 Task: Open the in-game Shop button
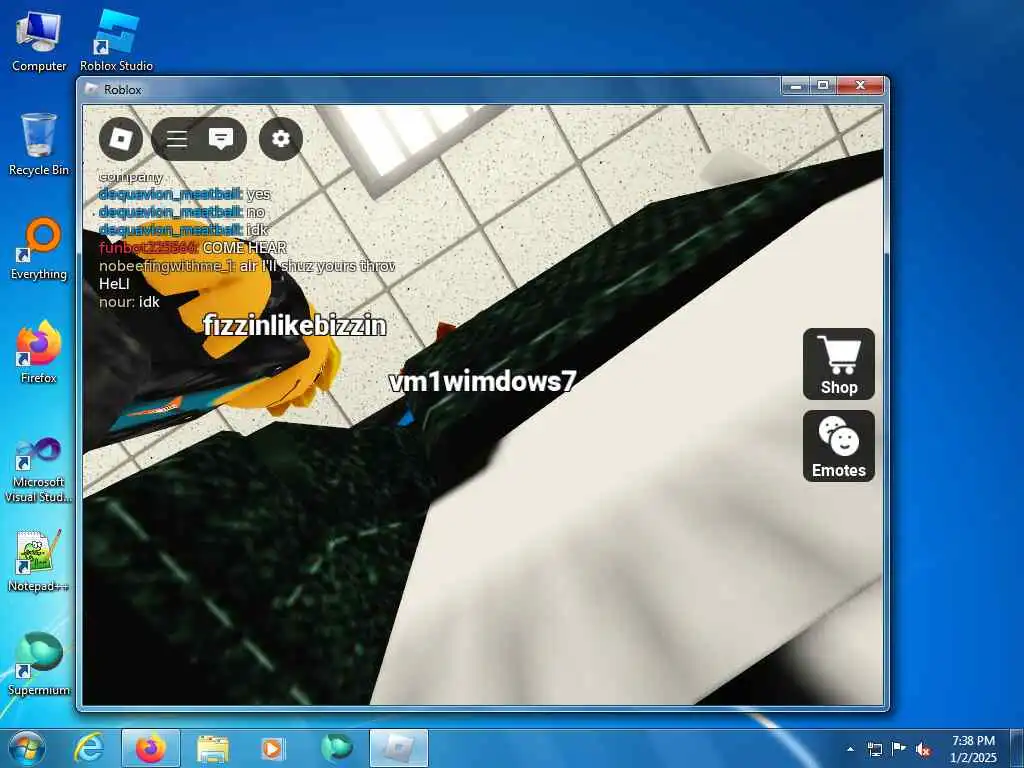pyautogui.click(x=839, y=364)
